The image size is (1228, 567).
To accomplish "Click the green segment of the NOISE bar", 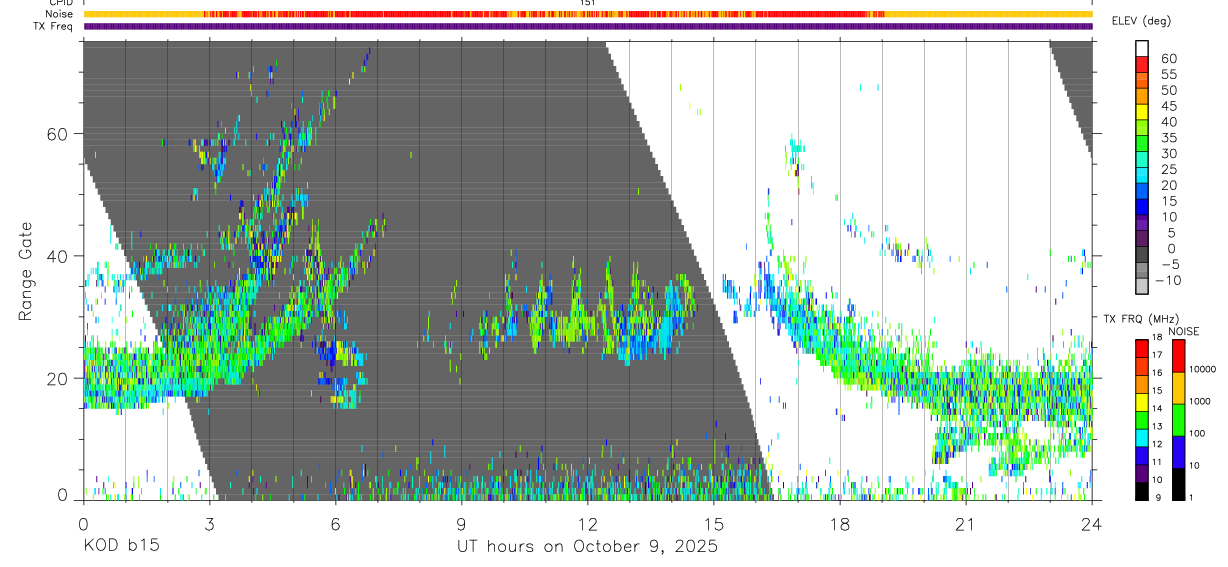I will point(1179,419).
